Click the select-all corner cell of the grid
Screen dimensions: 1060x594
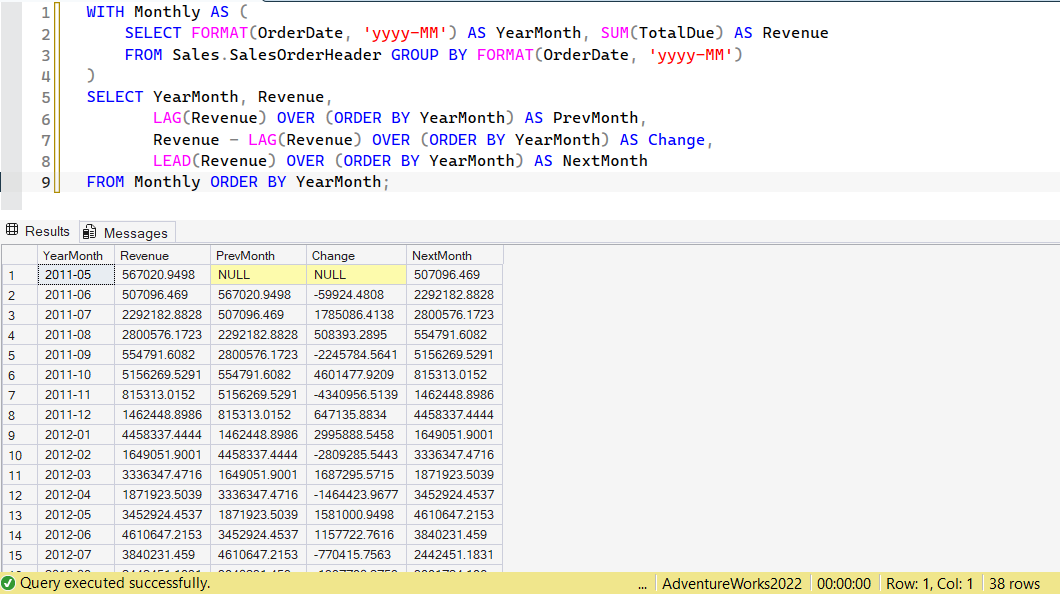[x=20, y=255]
